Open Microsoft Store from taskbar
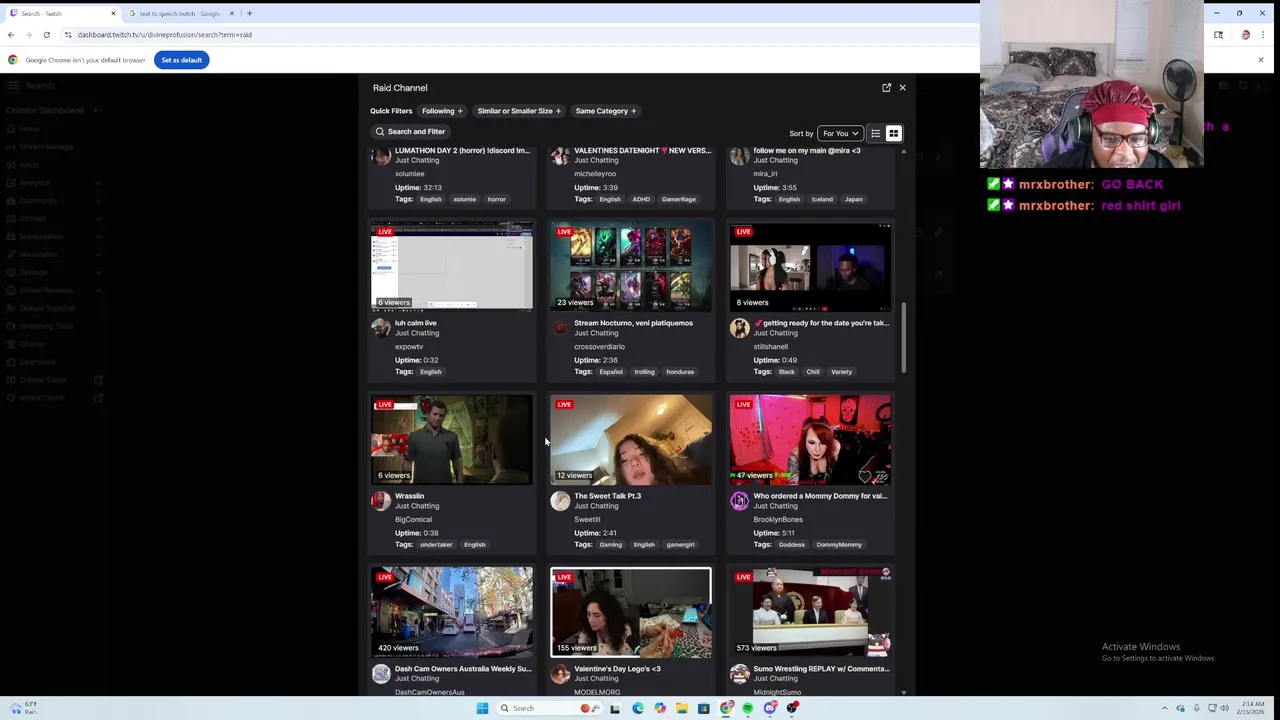 click(704, 708)
